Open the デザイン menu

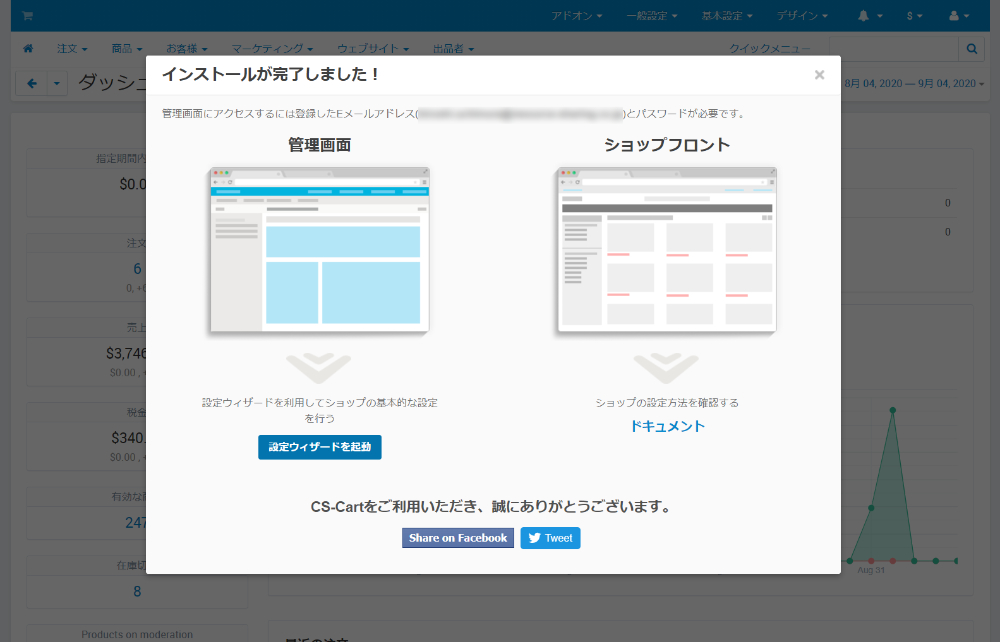802,16
